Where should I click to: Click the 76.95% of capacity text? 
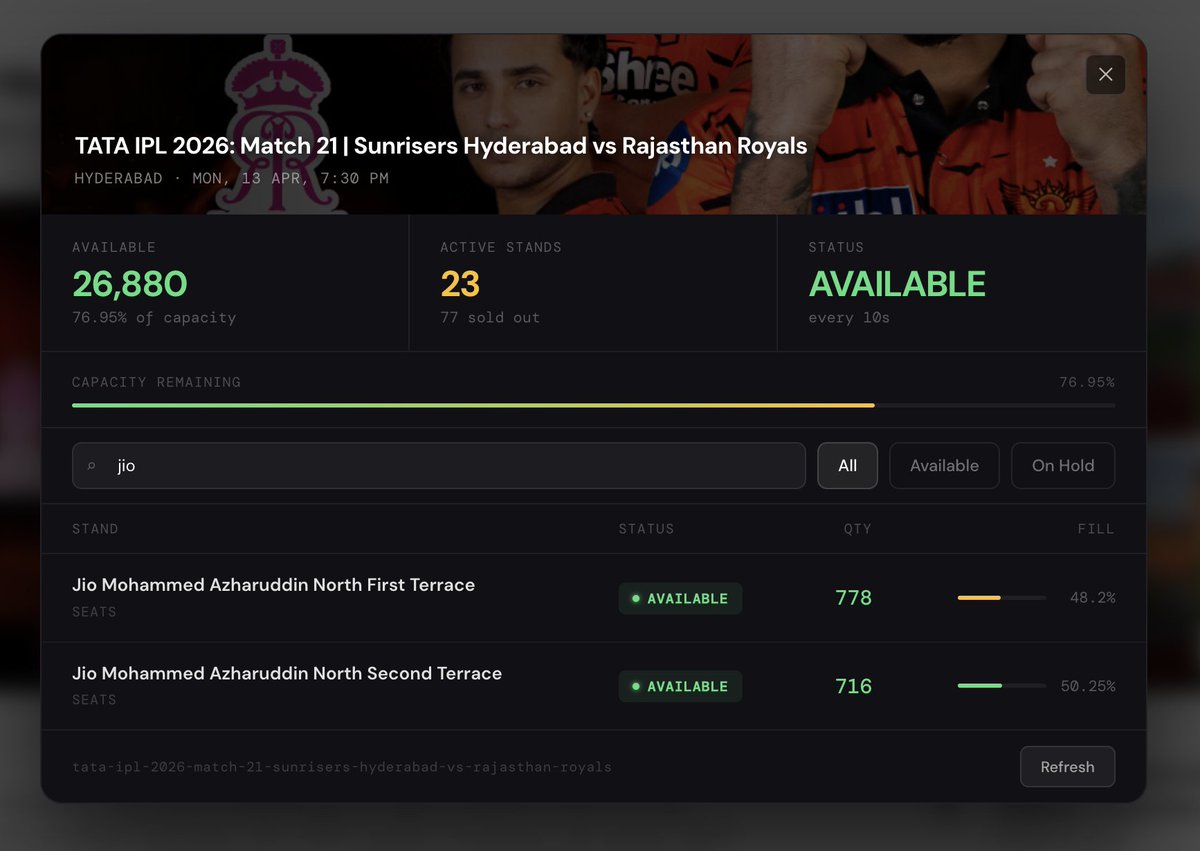[154, 318]
